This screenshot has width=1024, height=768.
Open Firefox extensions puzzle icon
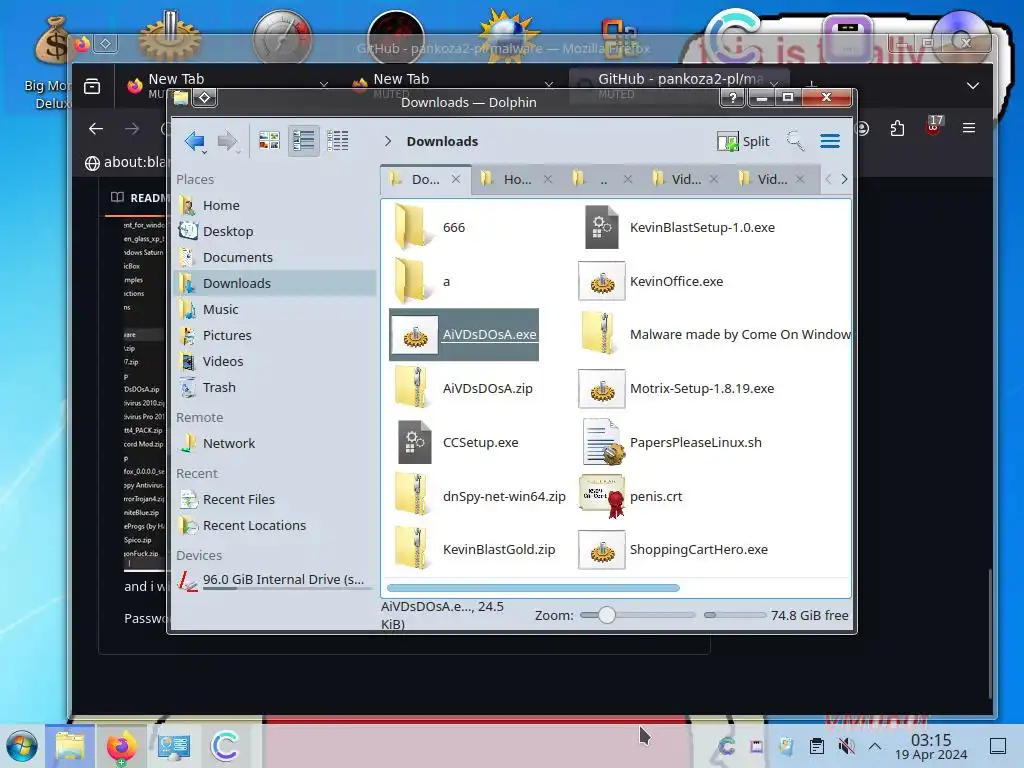(x=897, y=129)
